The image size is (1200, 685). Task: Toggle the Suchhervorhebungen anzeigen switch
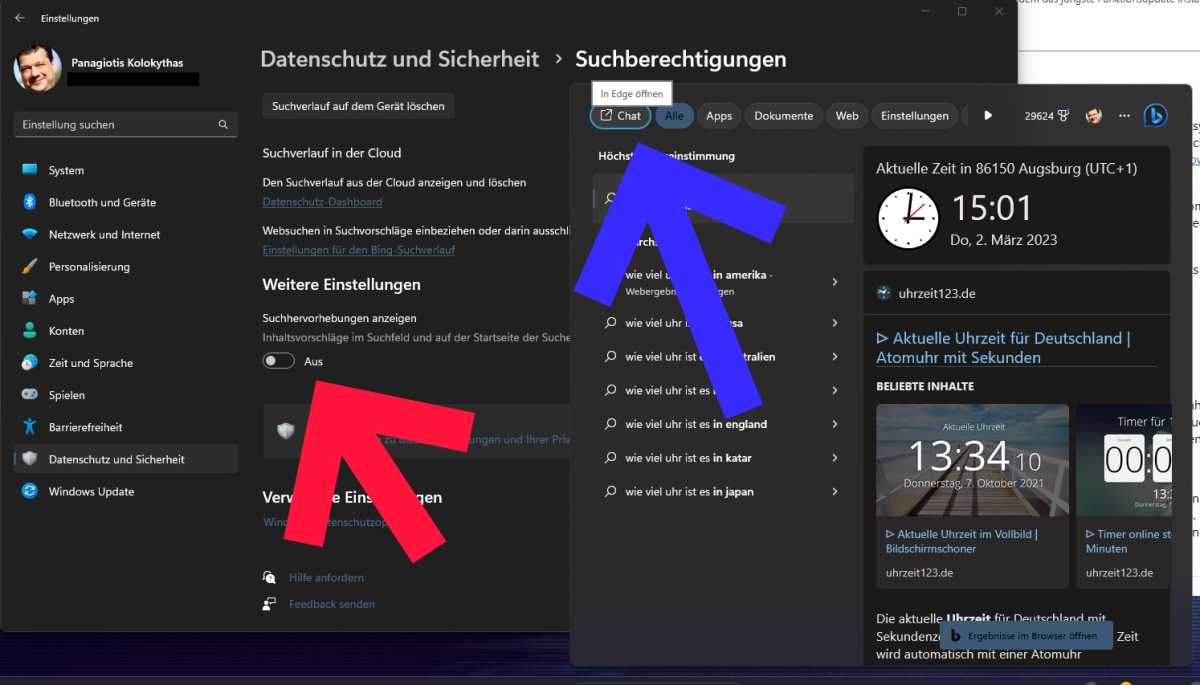(278, 361)
